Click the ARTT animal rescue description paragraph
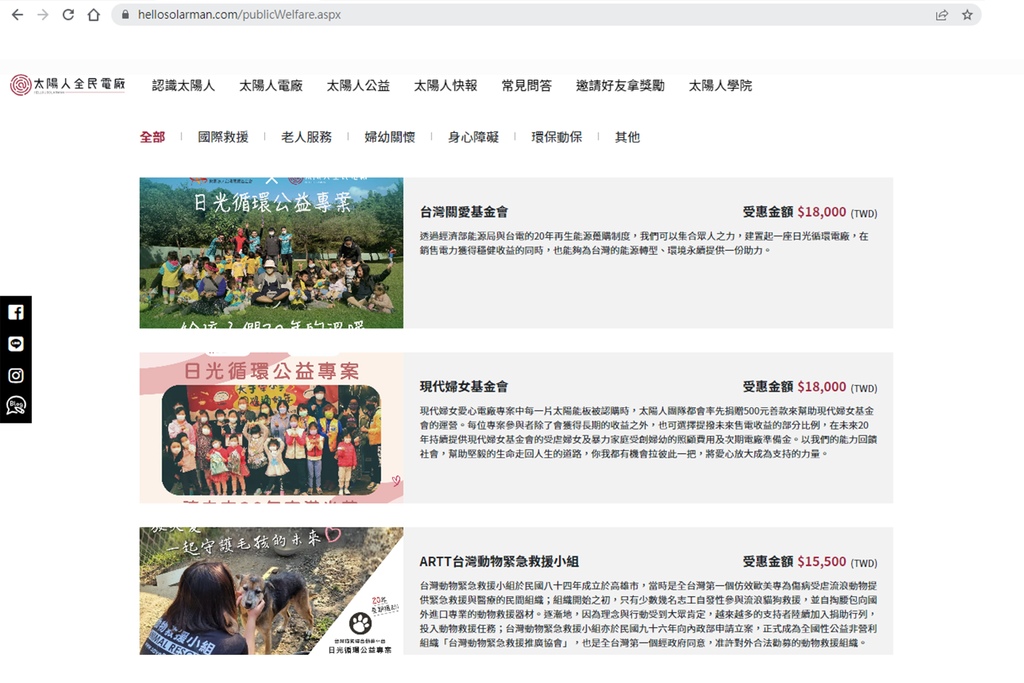Viewport: 1024px width, 683px height. pyautogui.click(x=648, y=614)
